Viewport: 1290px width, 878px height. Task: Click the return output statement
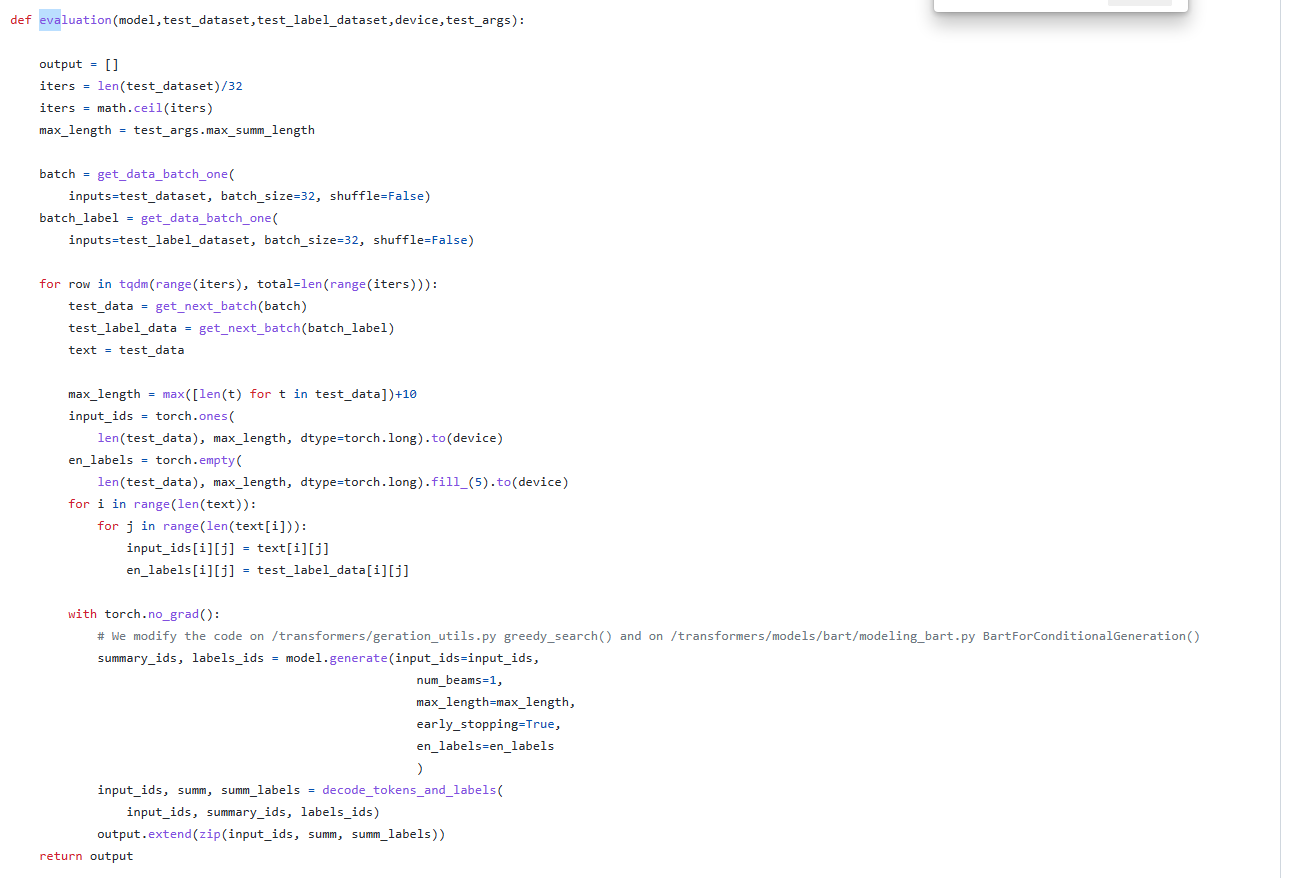coord(86,855)
